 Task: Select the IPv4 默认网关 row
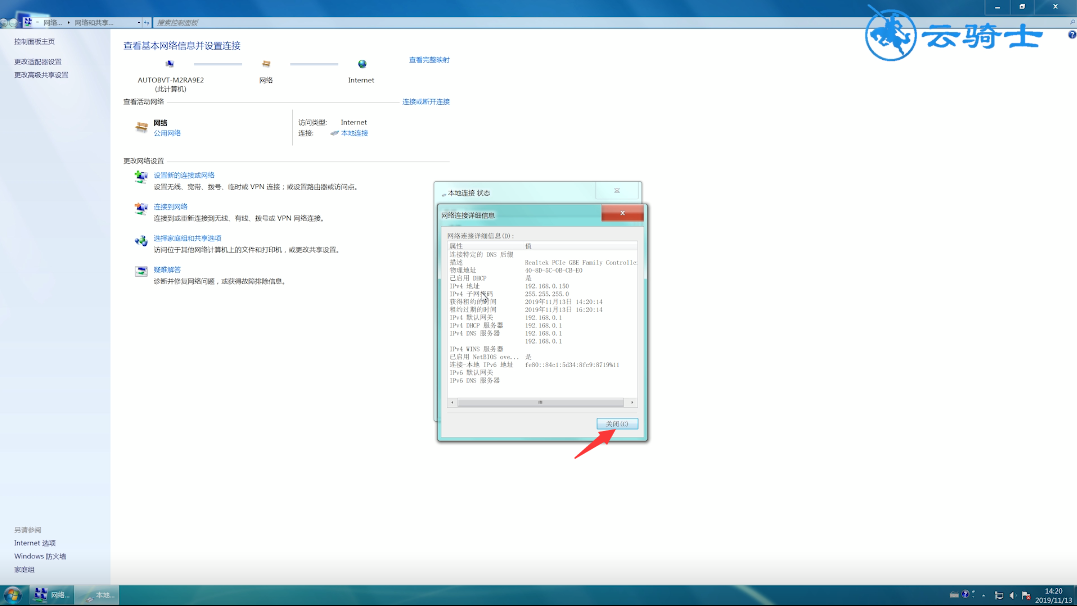tap(542, 317)
